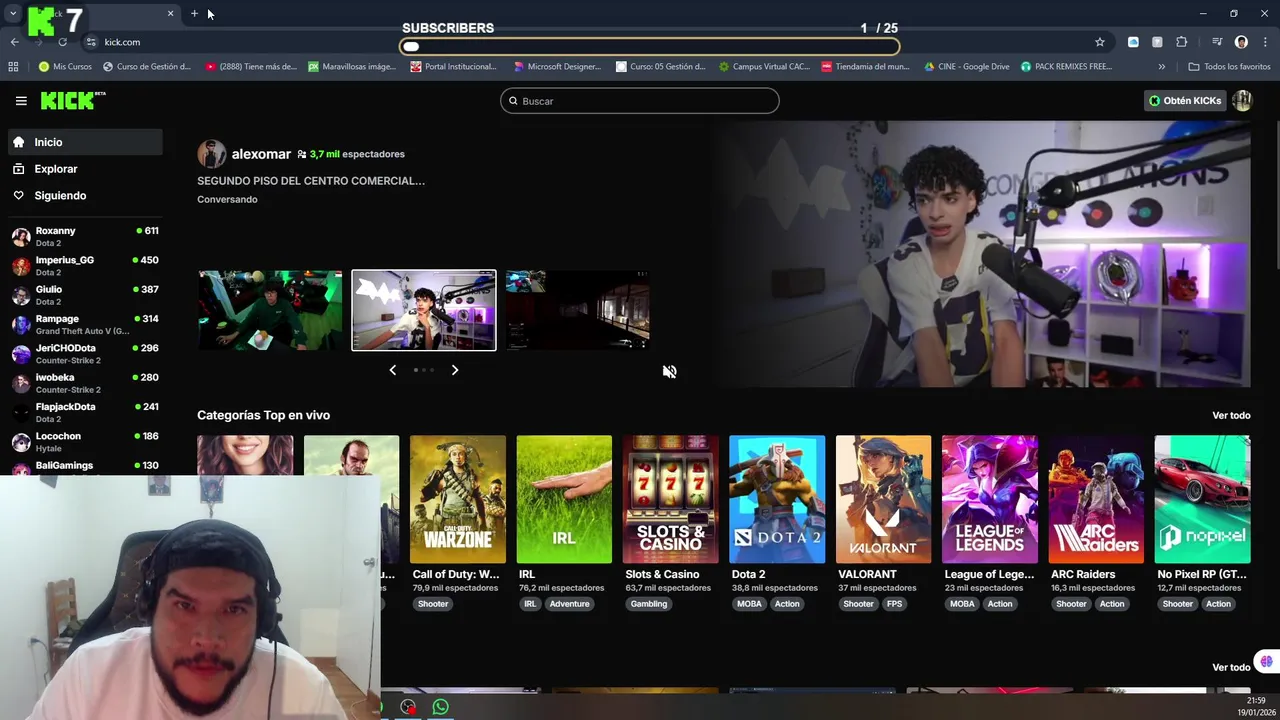
Task: Click Shooter tag under Call of Duty
Action: (x=433, y=604)
